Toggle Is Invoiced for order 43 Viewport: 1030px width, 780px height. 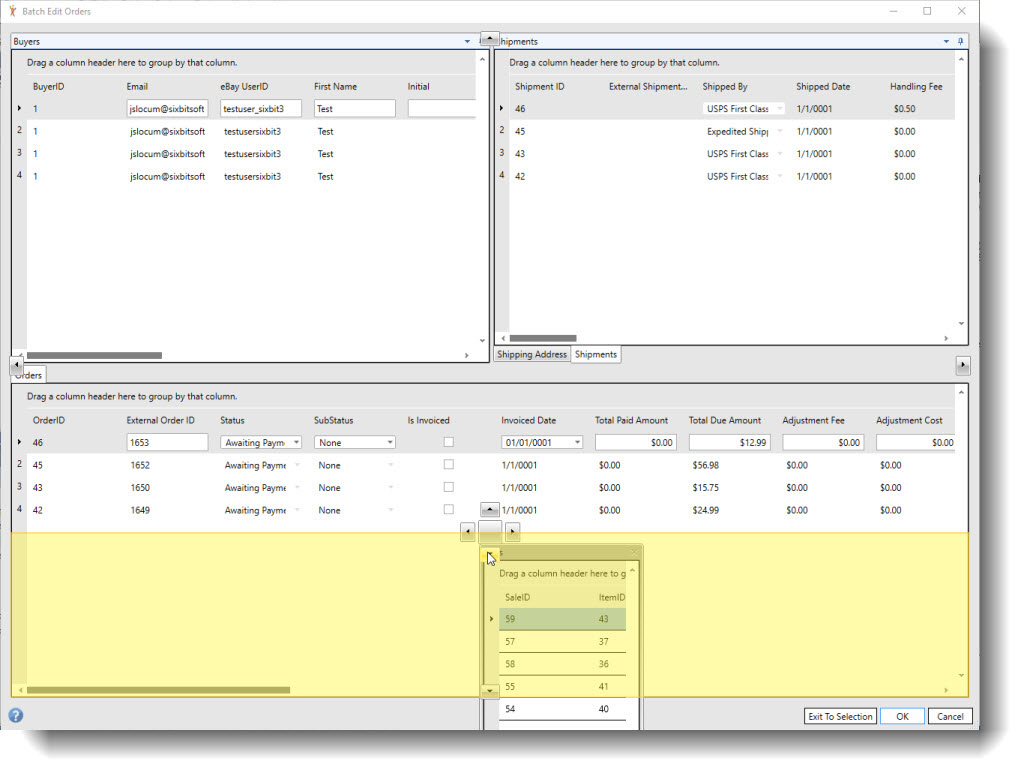pyautogui.click(x=449, y=488)
